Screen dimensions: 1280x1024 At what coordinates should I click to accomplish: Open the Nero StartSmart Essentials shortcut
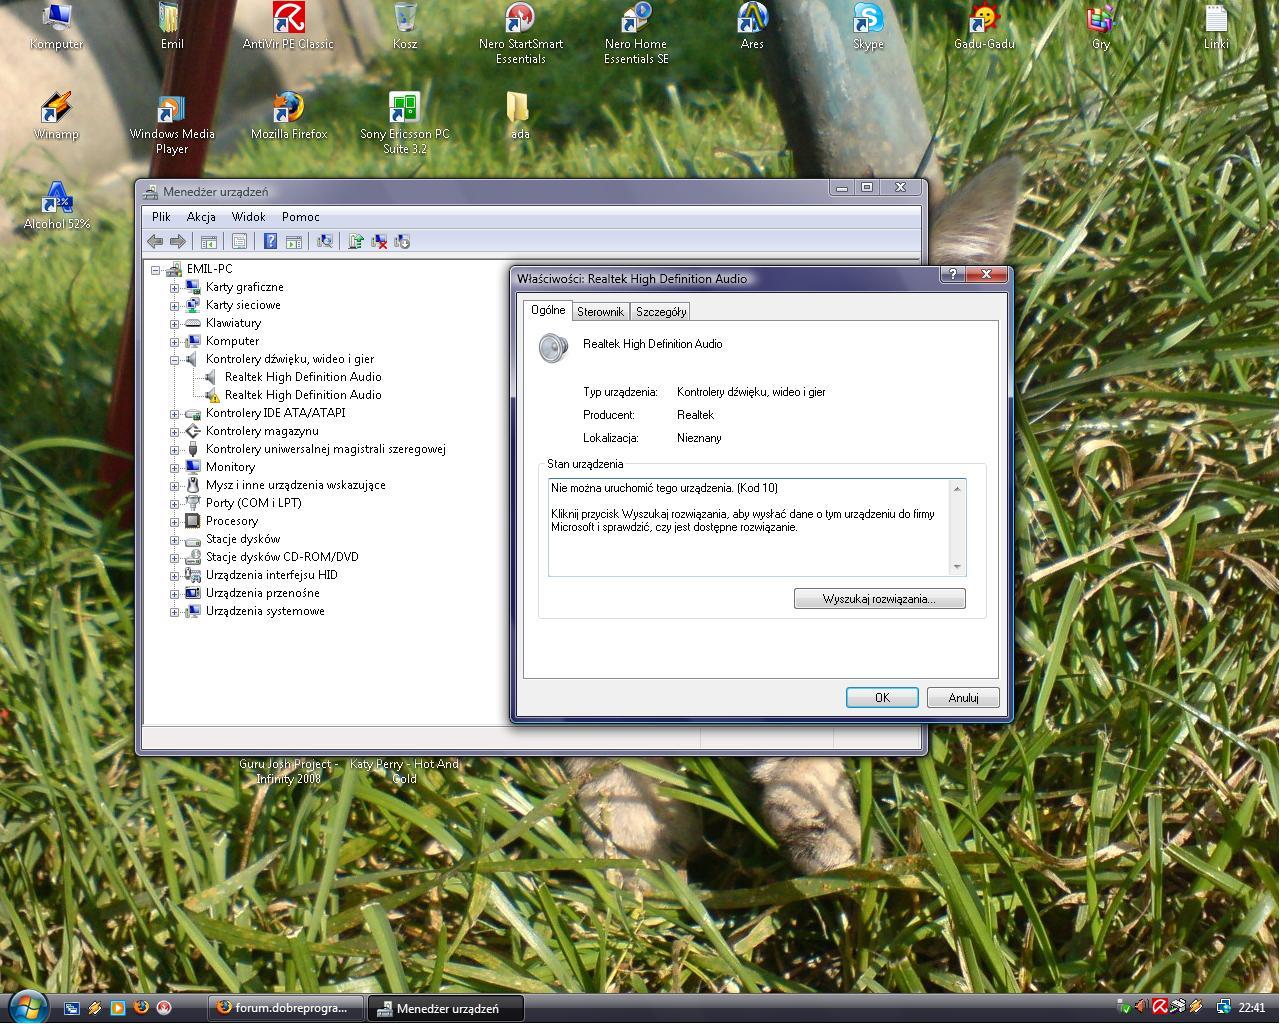tap(520, 34)
